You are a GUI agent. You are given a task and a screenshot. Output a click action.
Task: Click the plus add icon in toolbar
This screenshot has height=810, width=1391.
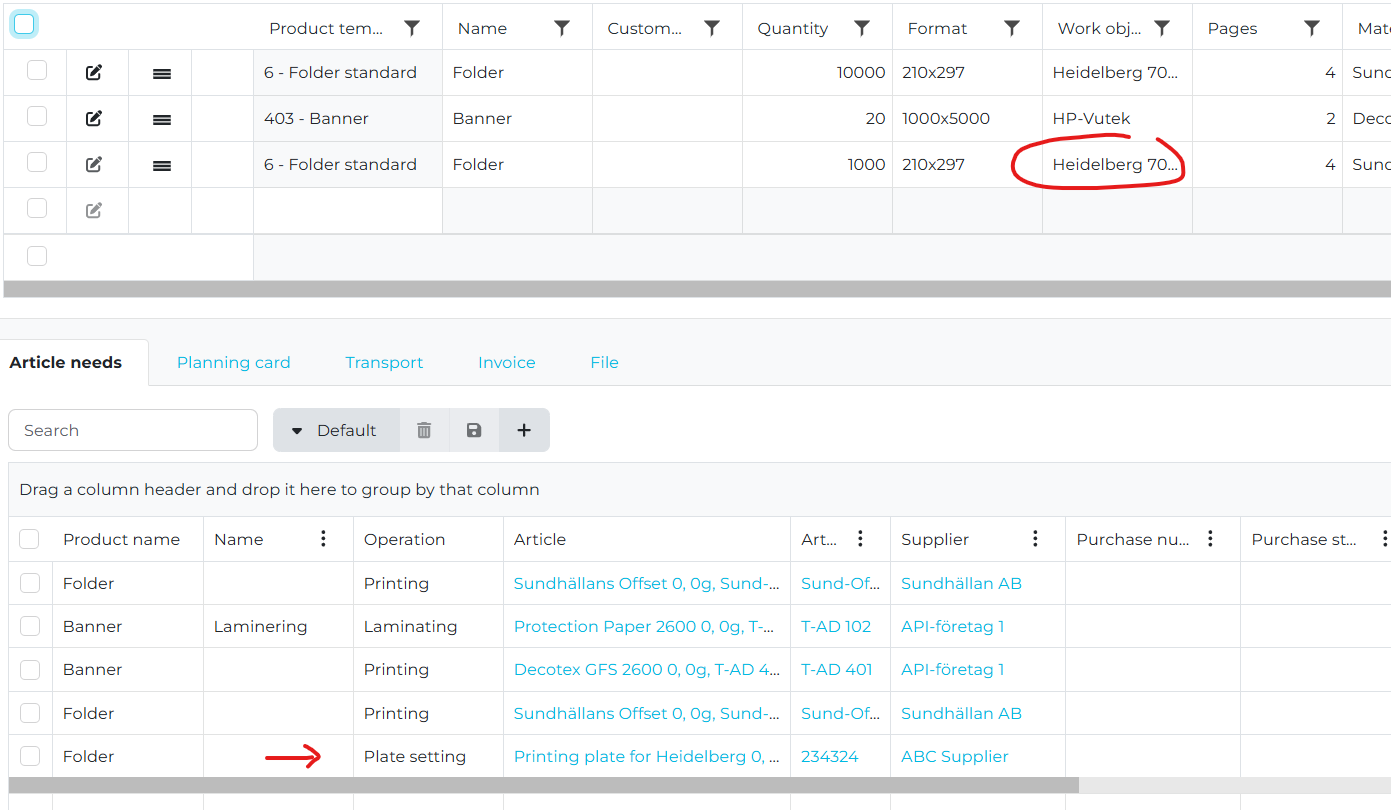pyautogui.click(x=524, y=430)
